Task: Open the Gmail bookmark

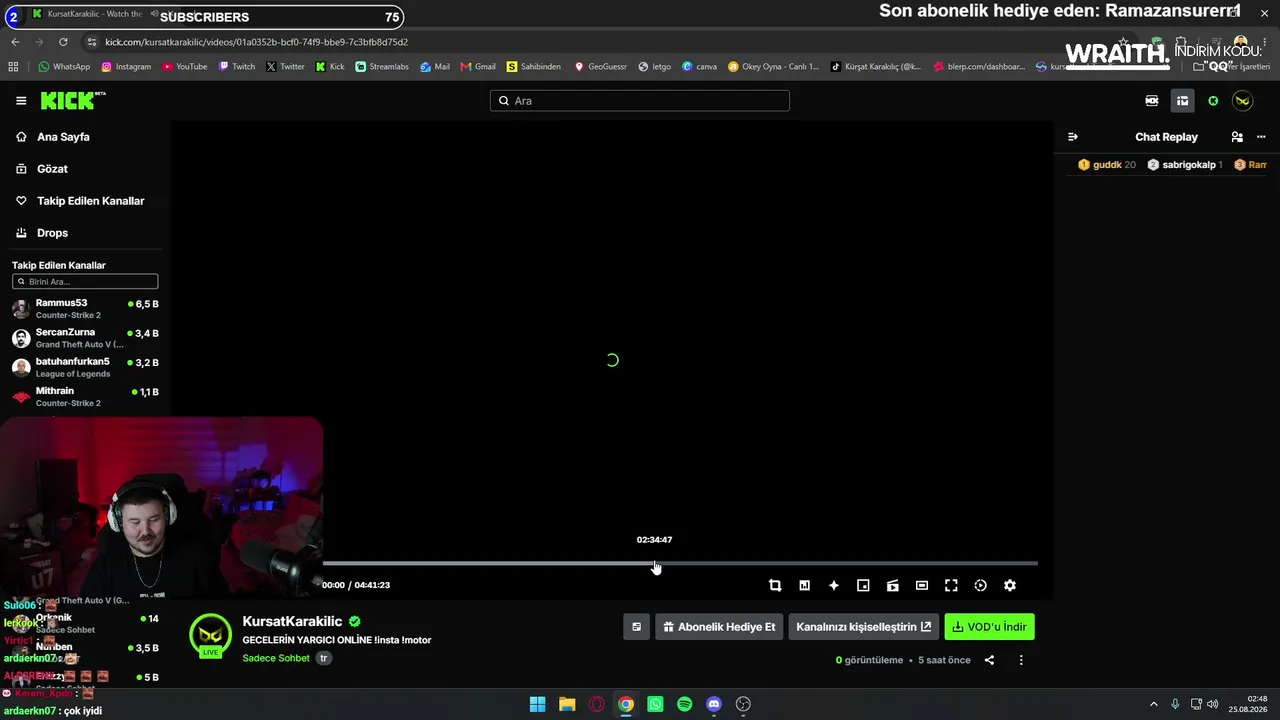Action: pos(478,67)
